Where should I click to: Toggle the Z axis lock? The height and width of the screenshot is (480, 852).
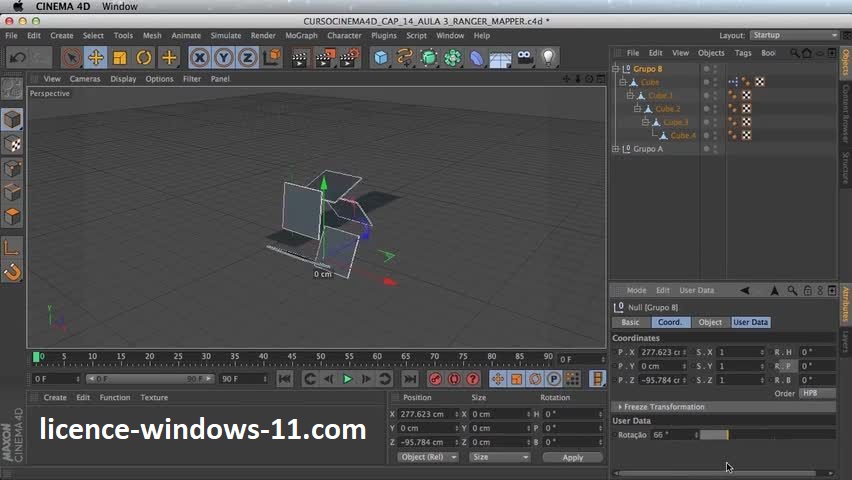coord(248,58)
